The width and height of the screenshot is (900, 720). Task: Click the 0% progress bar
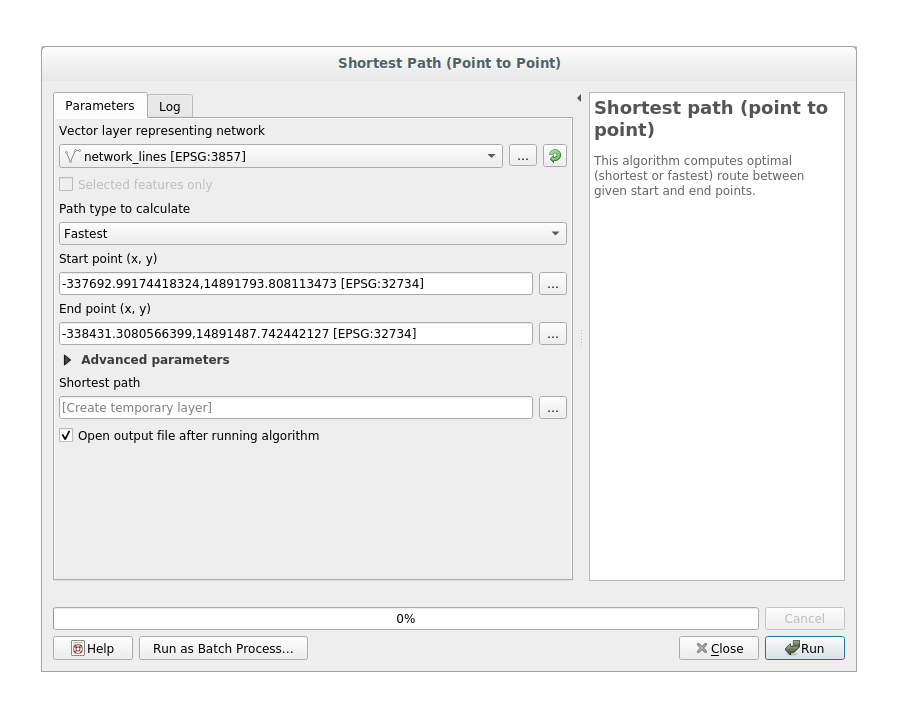point(405,619)
